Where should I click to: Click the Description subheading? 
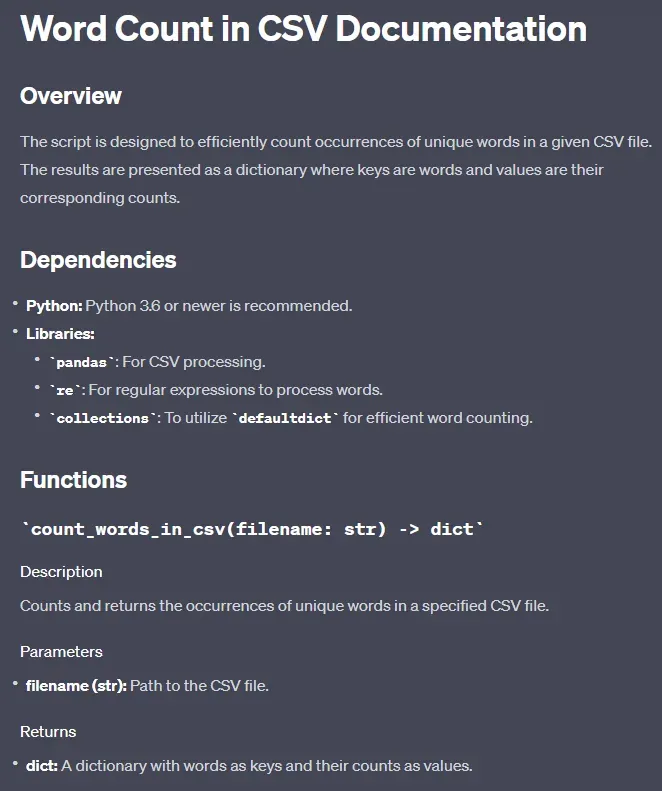(61, 572)
